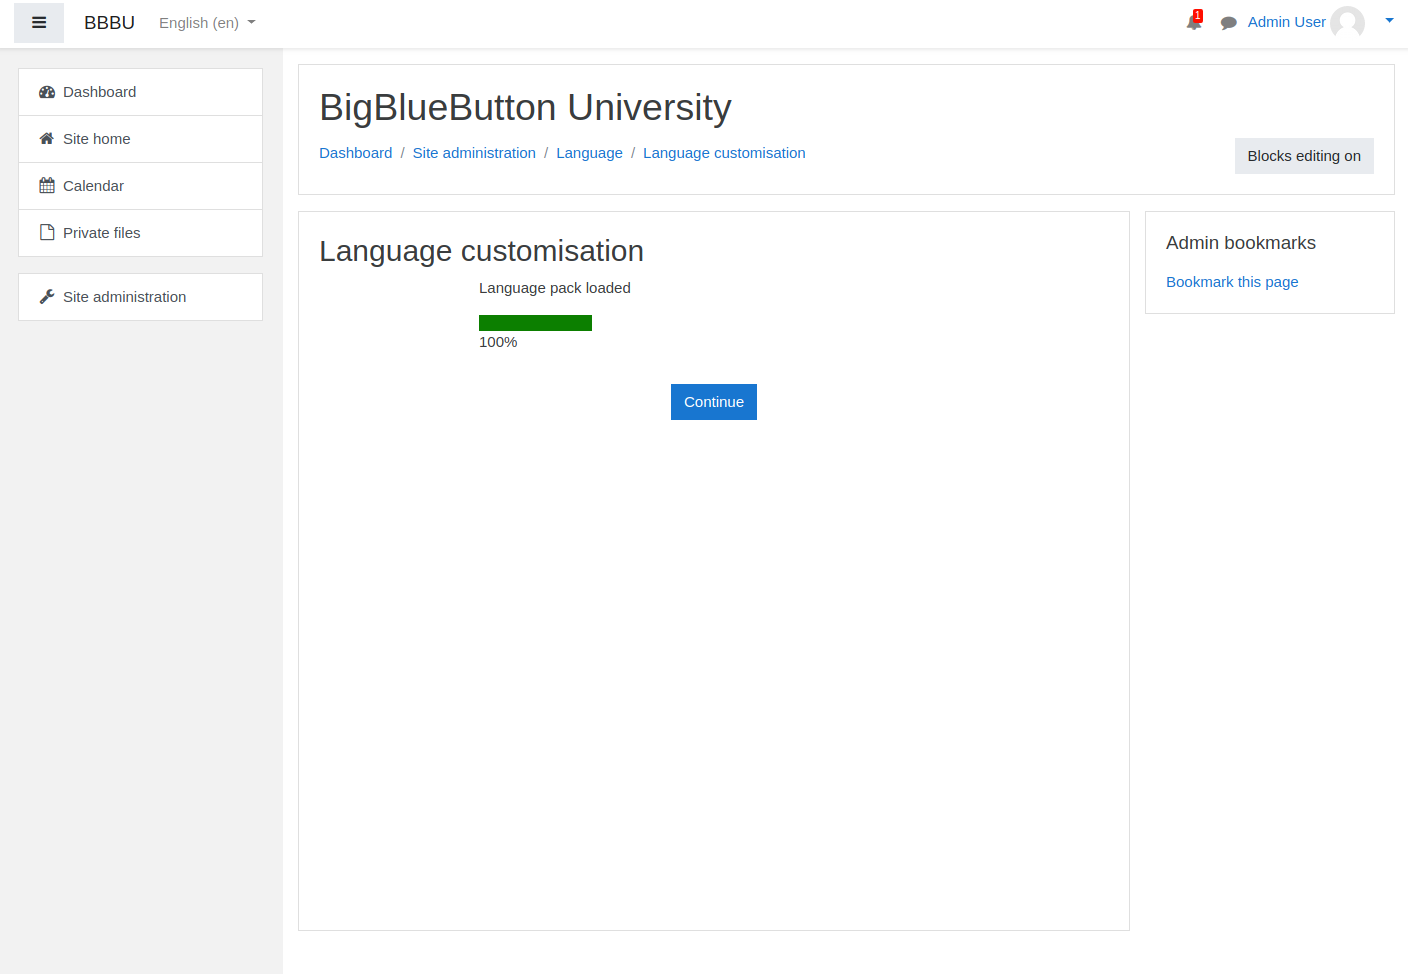Click the Site administration wrench icon
1408x974 pixels.
(47, 297)
